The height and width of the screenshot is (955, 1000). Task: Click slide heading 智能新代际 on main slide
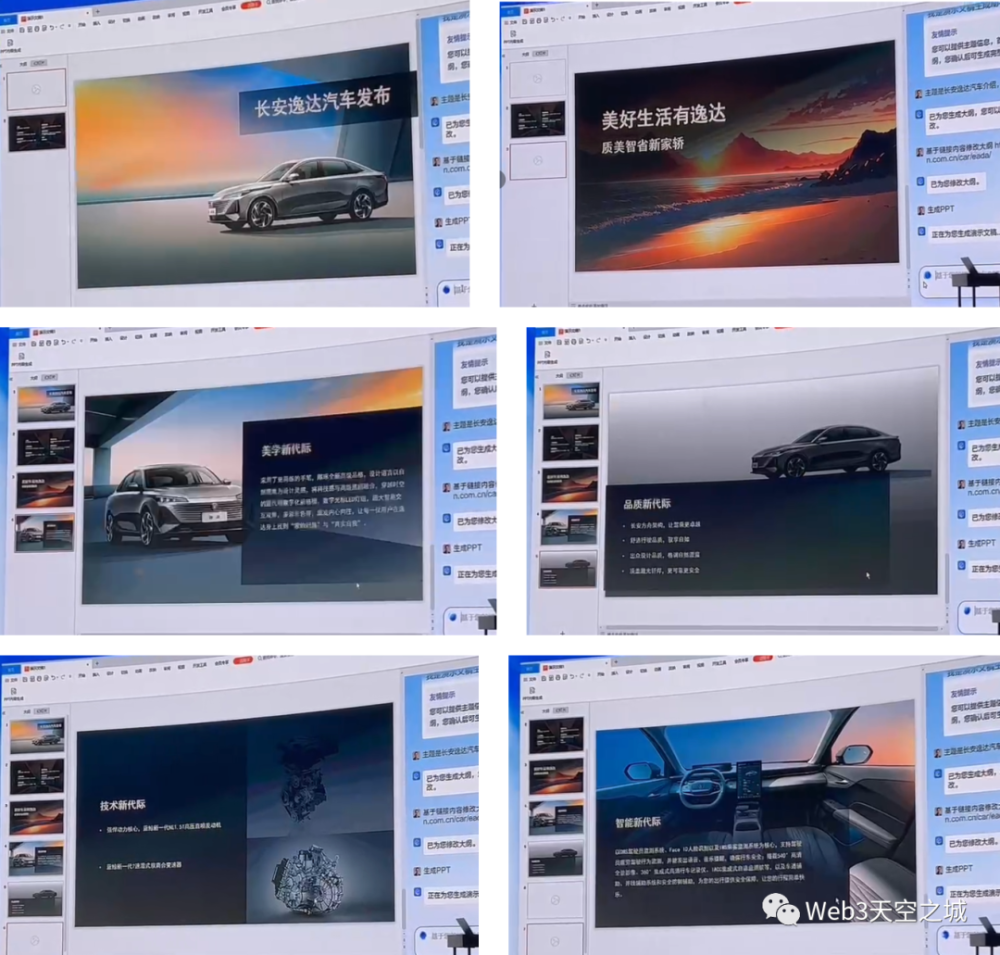638,822
